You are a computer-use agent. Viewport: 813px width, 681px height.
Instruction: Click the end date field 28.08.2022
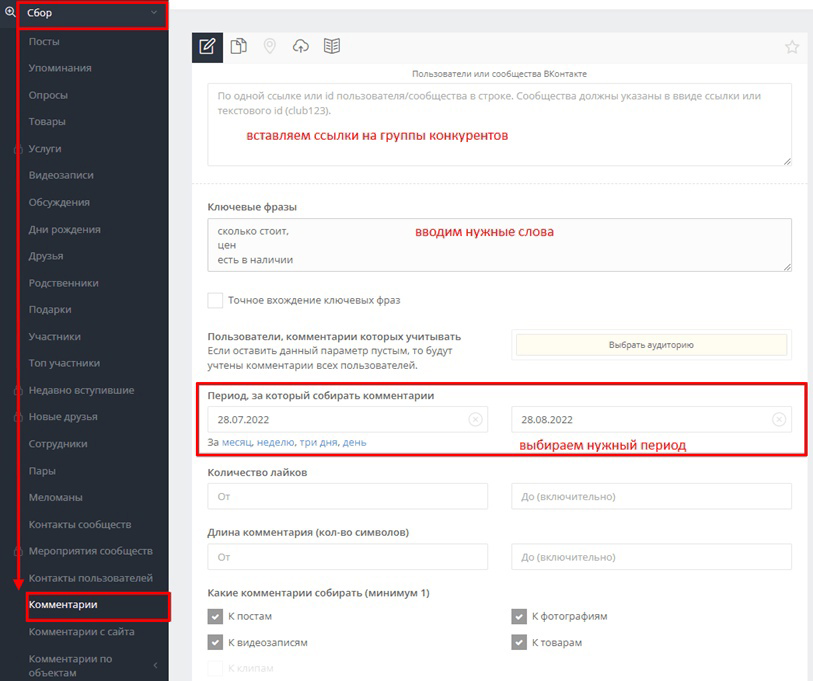[651, 419]
